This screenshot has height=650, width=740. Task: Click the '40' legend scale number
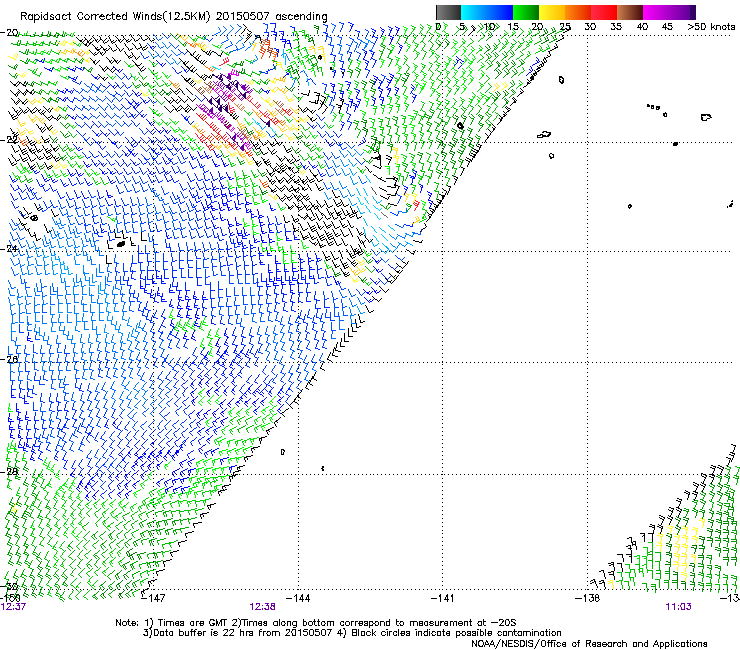[642, 26]
